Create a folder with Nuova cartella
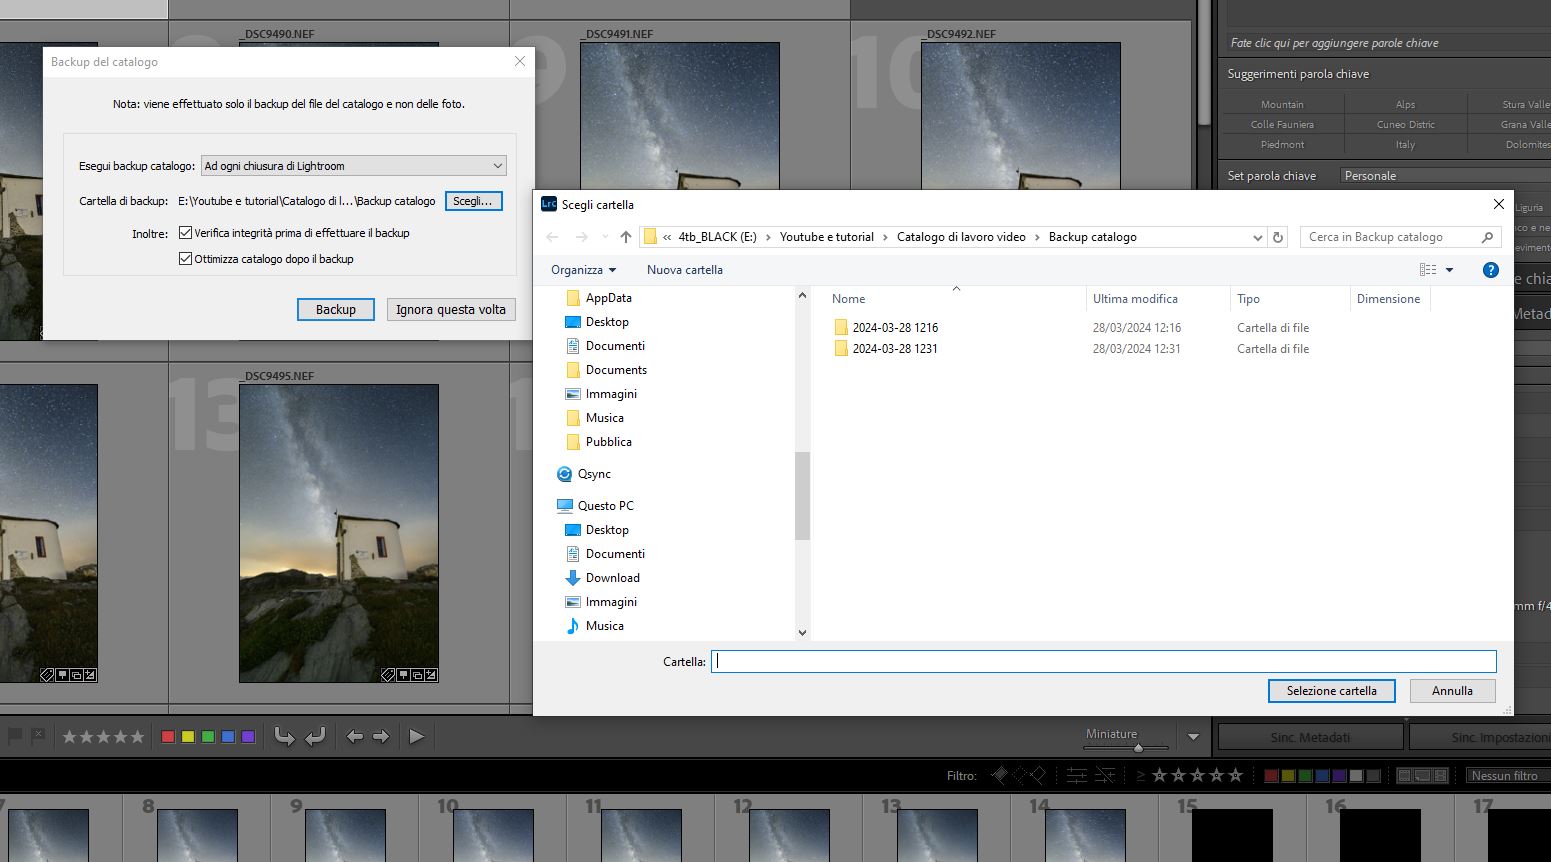This screenshot has height=862, width=1551. [x=684, y=270]
